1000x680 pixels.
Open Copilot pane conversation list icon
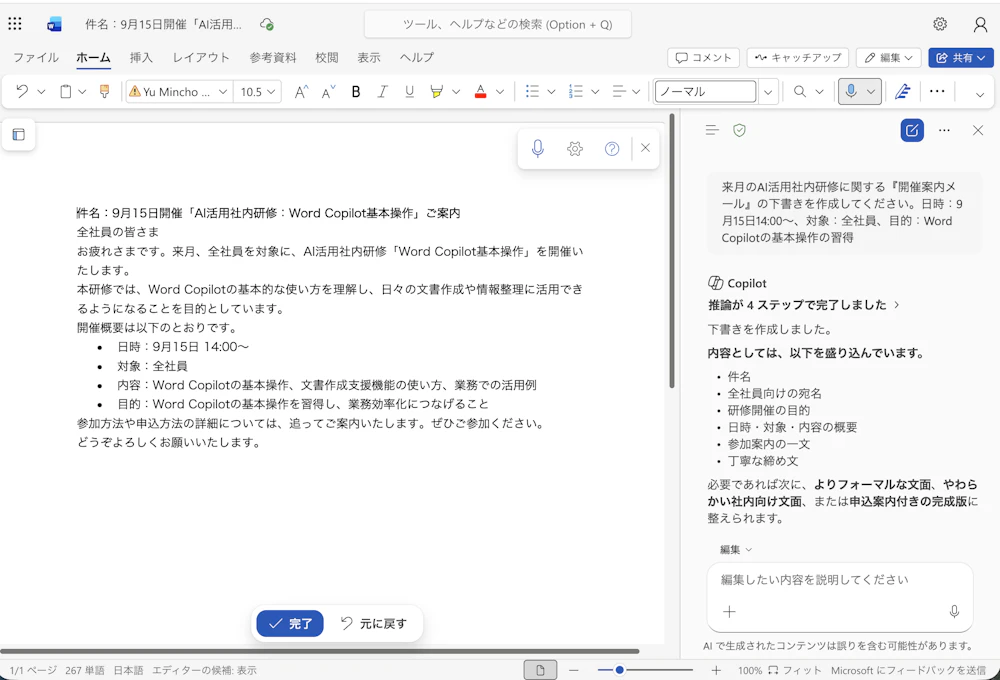pos(712,130)
